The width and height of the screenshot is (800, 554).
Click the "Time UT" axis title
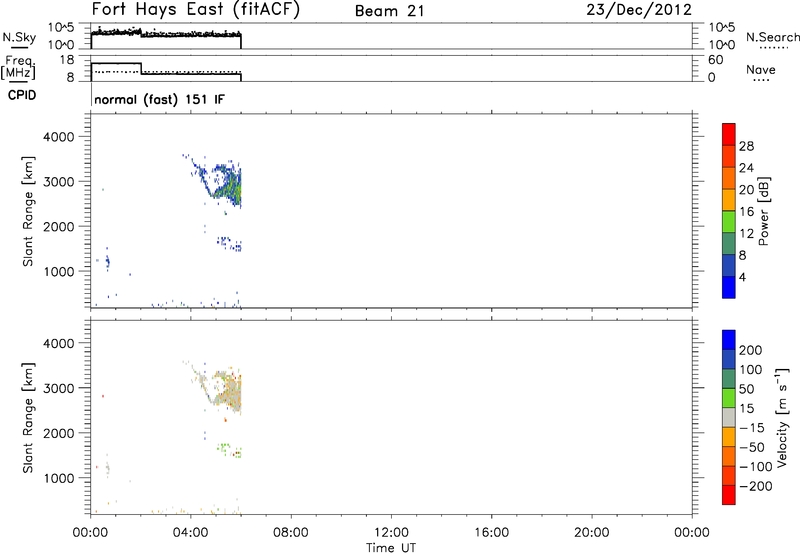tap(391, 548)
